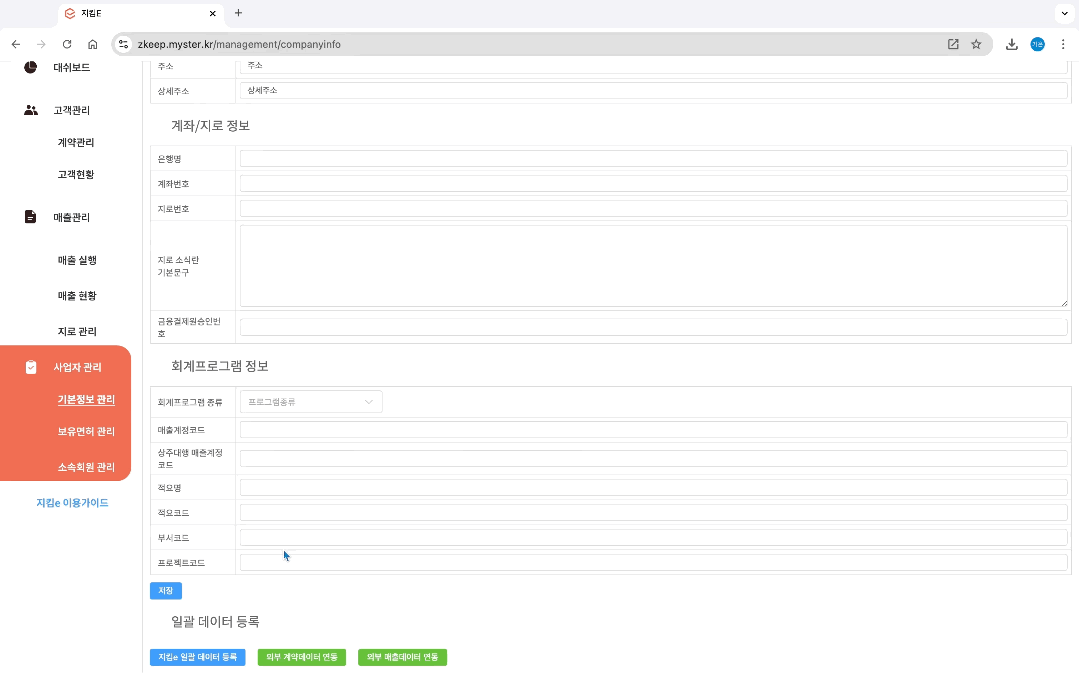Click the 회계프로그램 정보 heading
Viewport: 1080px width, 673px height.
point(220,366)
